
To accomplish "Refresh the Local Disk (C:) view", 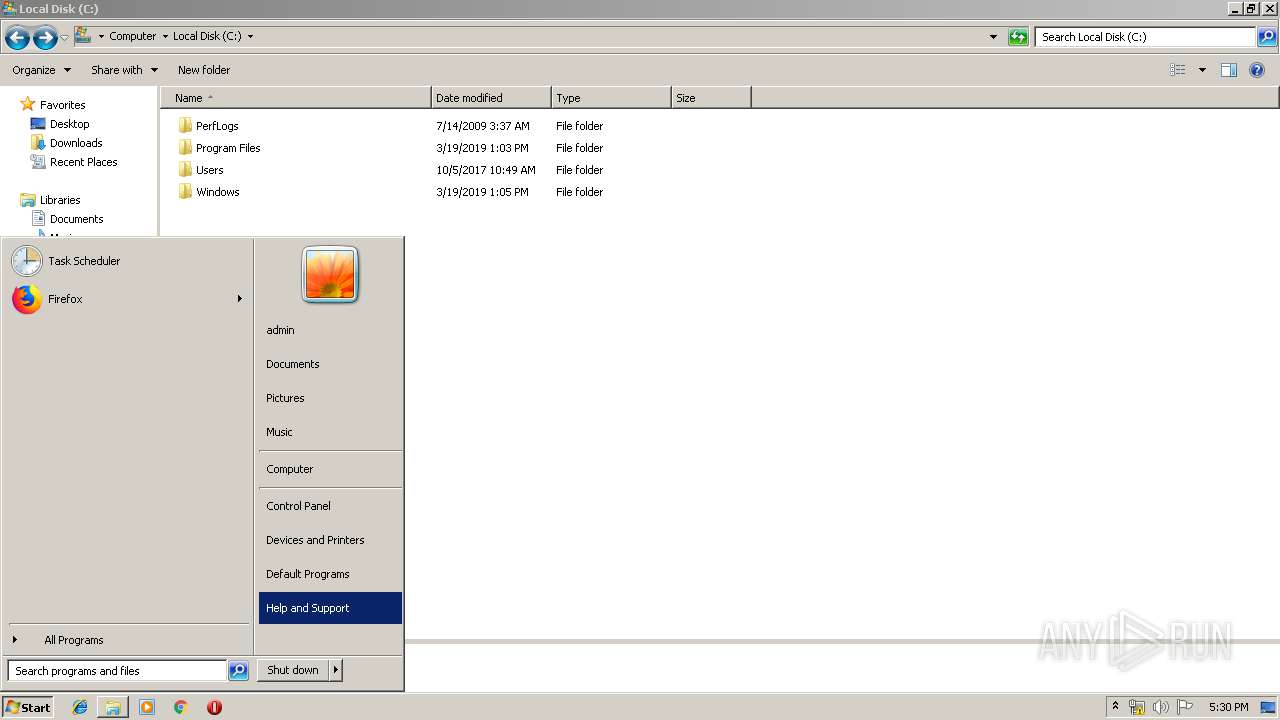I will click(1018, 37).
